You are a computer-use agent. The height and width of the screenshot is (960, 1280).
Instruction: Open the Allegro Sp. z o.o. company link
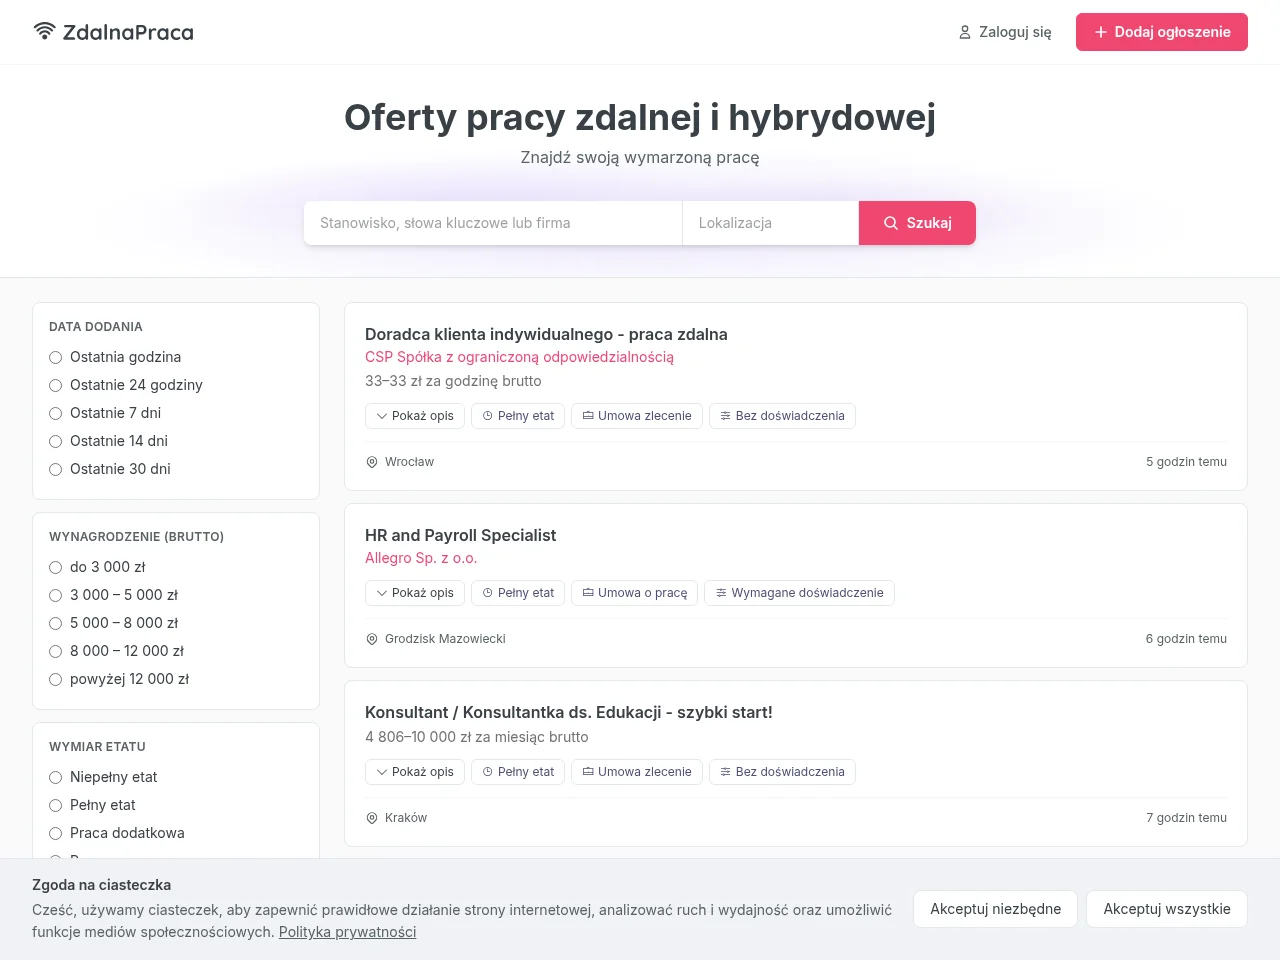point(421,558)
